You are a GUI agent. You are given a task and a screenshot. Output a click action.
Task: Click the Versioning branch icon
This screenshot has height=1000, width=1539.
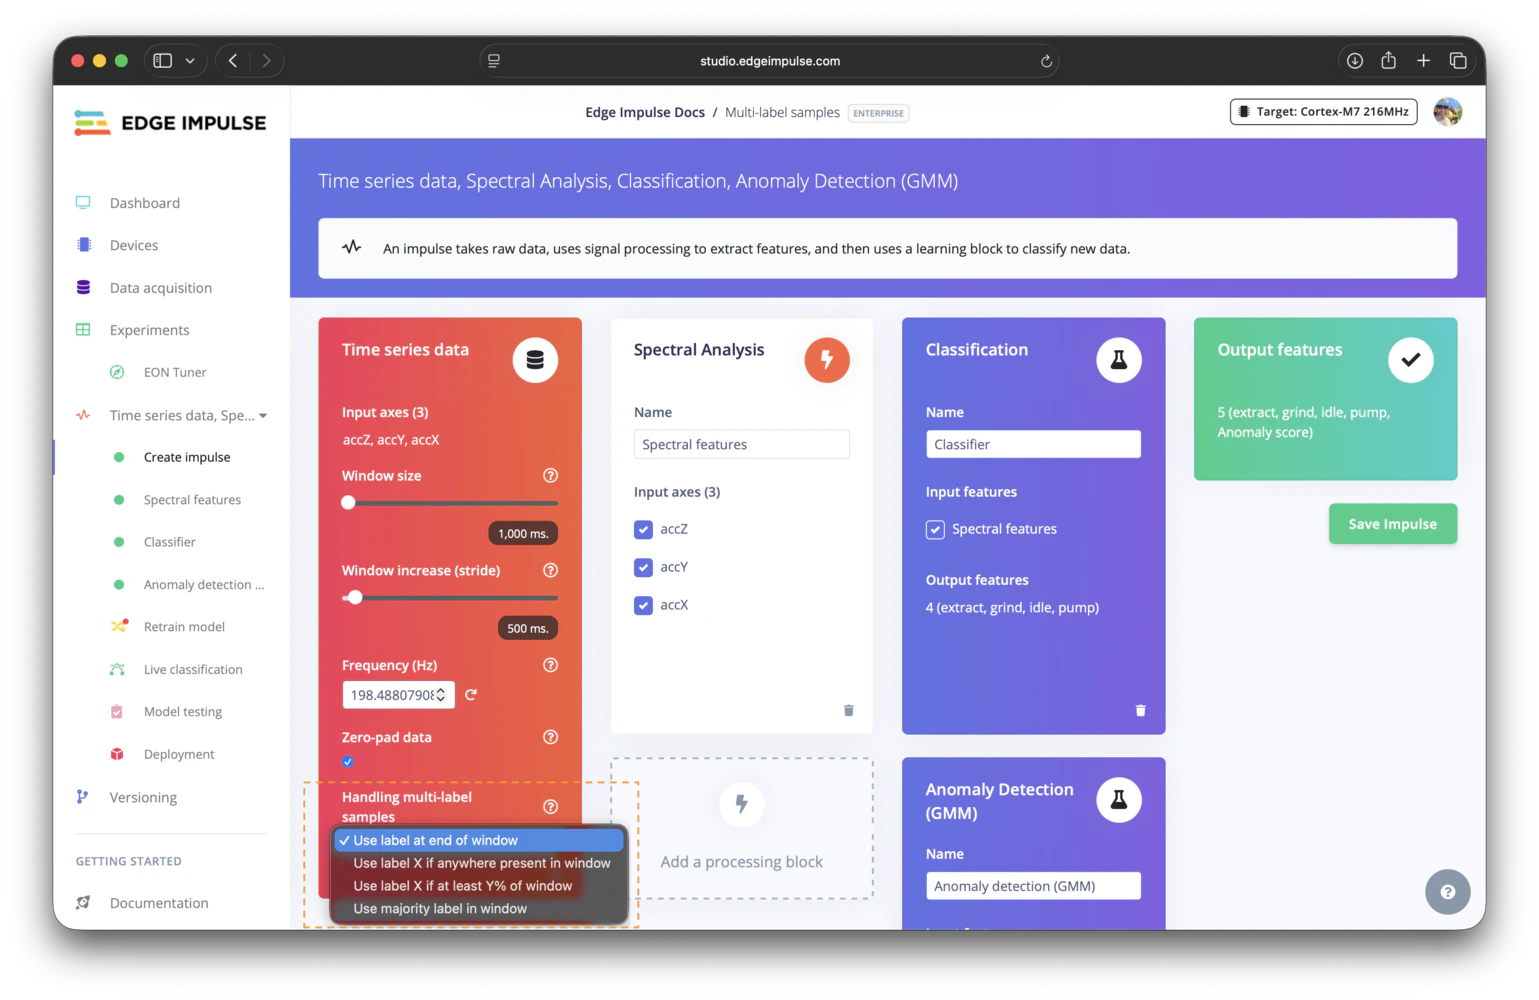click(x=82, y=797)
